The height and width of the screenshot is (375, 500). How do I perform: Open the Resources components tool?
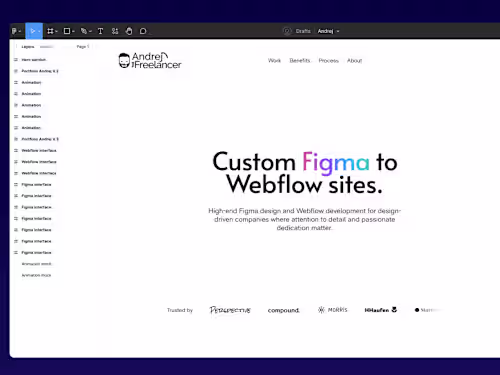point(115,31)
